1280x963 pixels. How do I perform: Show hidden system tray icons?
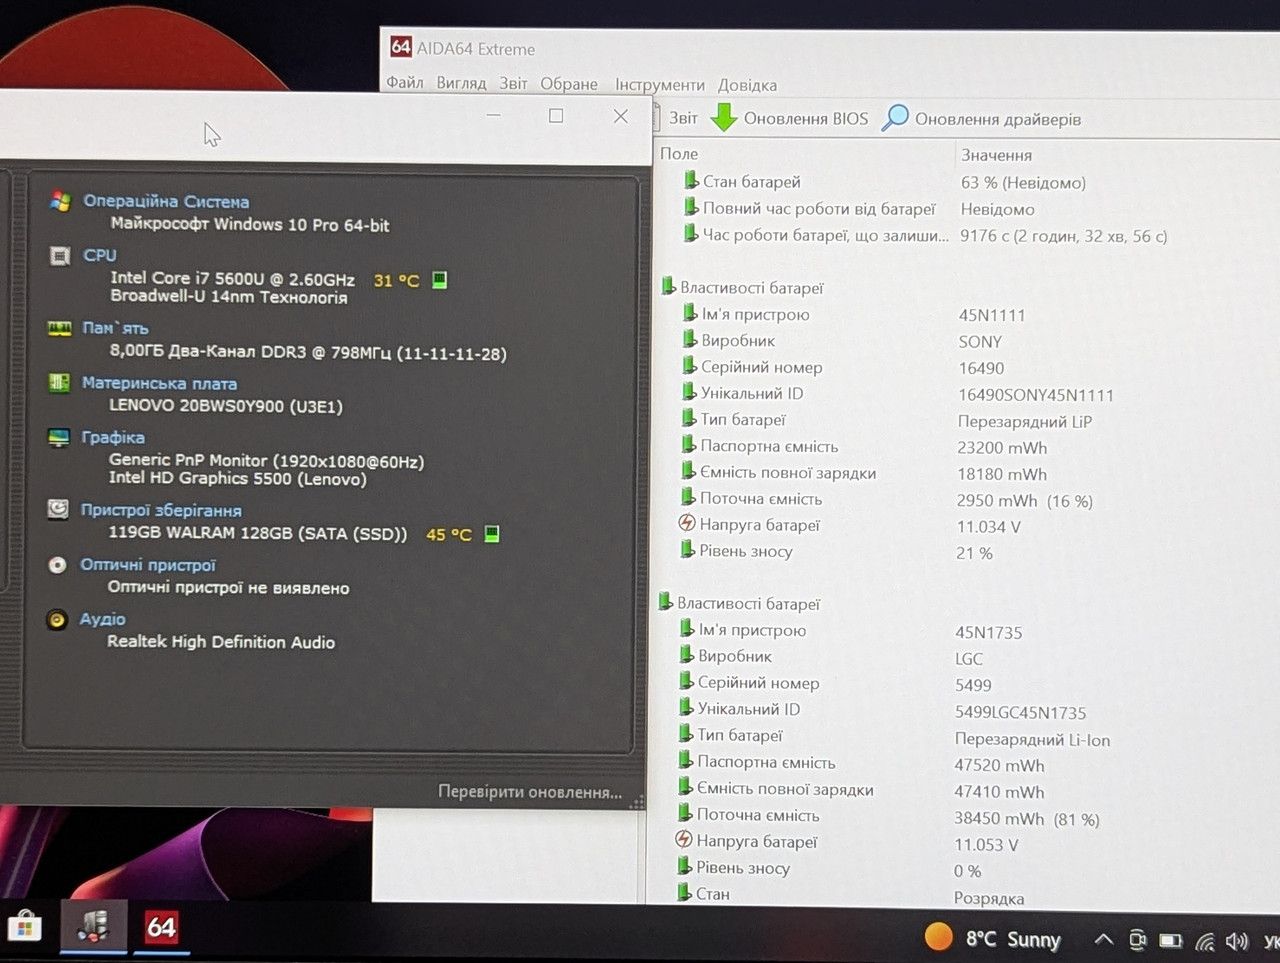point(1103,940)
